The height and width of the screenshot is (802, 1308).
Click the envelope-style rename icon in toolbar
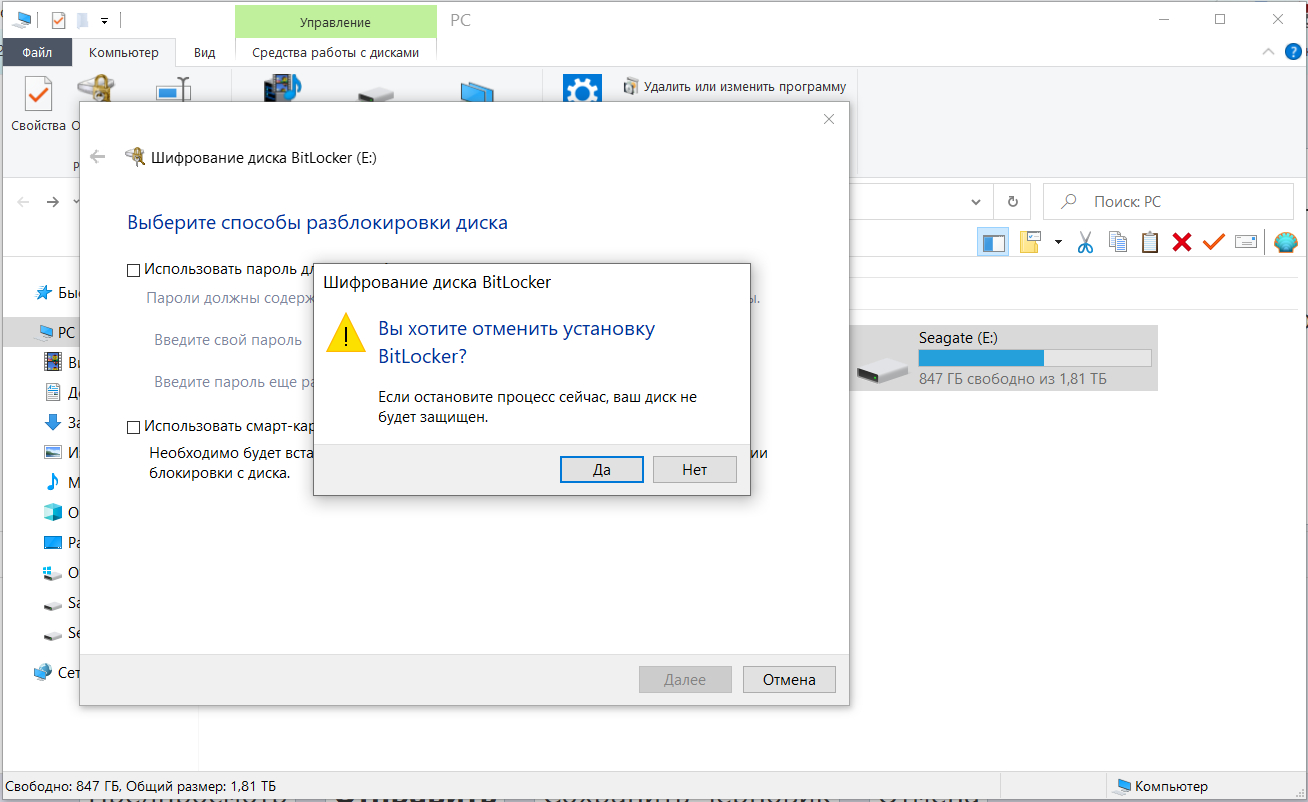click(x=1246, y=242)
